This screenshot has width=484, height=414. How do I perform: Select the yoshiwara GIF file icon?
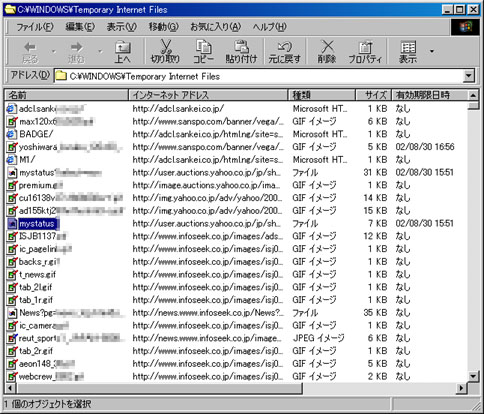coord(12,147)
